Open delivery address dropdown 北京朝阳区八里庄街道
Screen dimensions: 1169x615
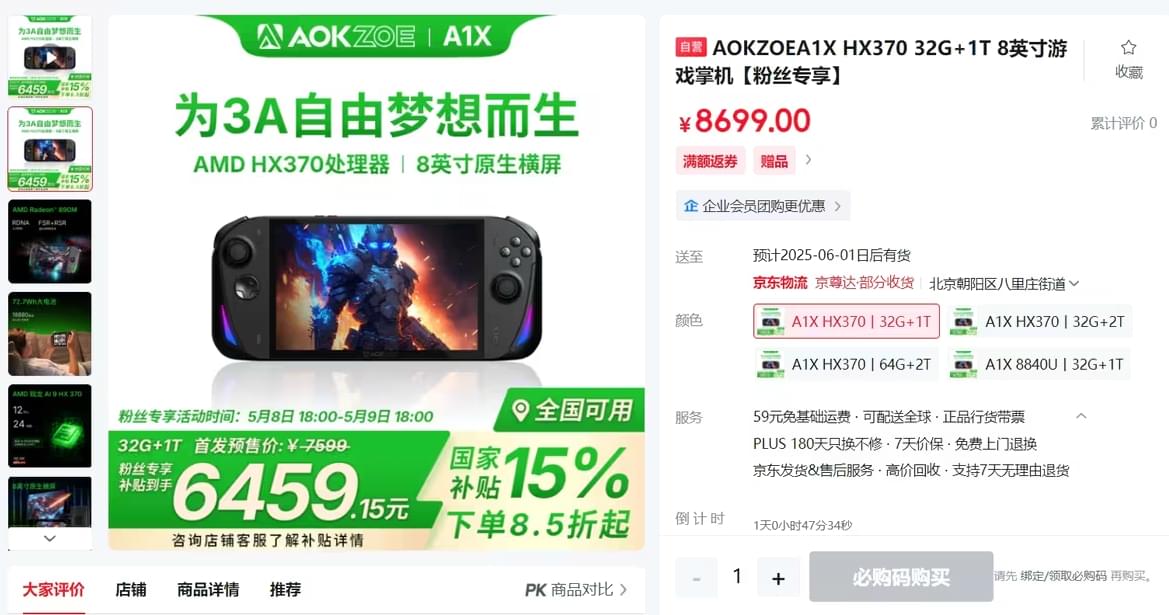pyautogui.click(x=1003, y=283)
